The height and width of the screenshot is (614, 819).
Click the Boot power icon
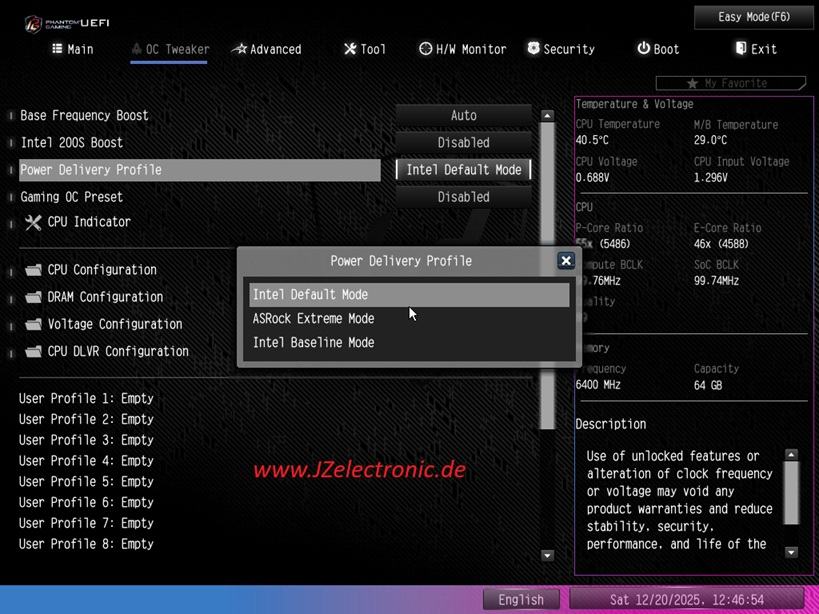643,49
